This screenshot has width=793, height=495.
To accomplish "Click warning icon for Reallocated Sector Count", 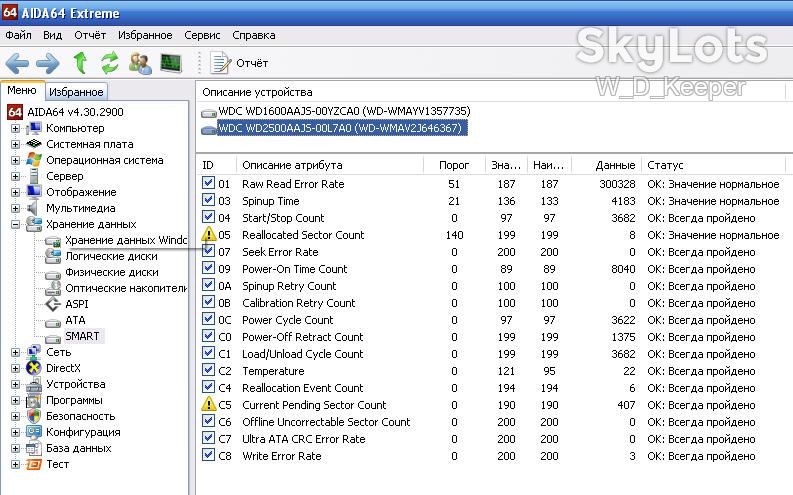I will [x=208, y=234].
